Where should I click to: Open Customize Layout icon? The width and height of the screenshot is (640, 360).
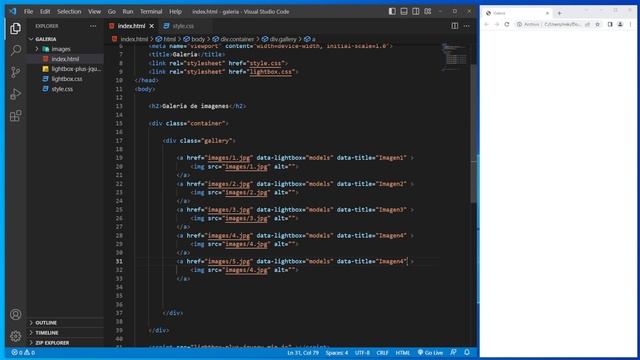coord(427,11)
